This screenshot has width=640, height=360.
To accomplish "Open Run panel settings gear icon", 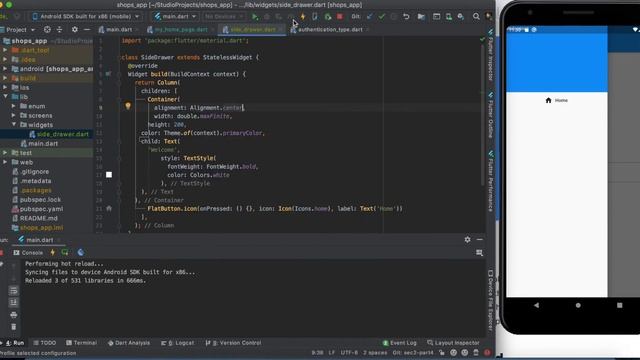I will [467, 240].
